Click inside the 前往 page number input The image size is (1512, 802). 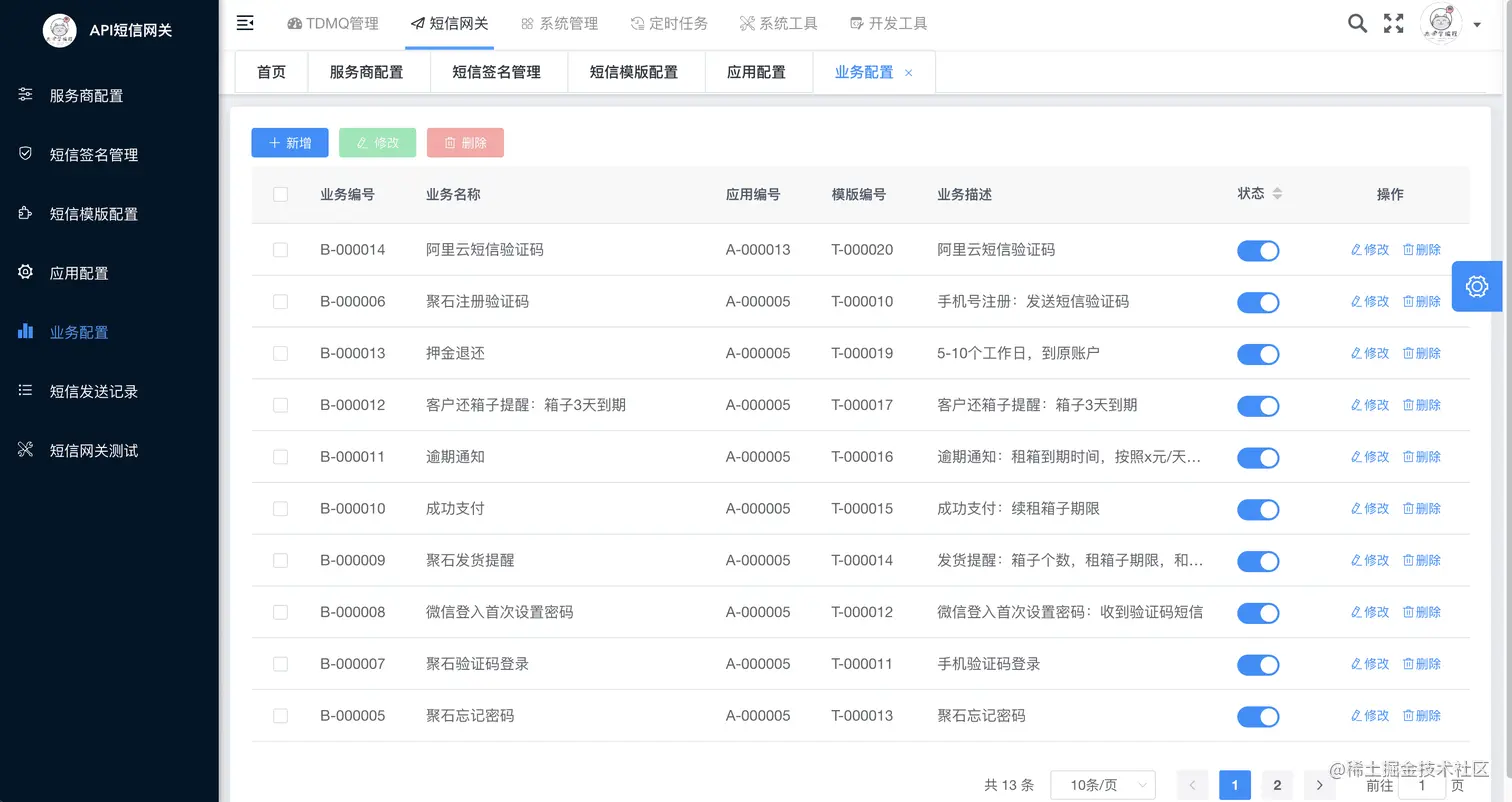pyautogui.click(x=1421, y=785)
